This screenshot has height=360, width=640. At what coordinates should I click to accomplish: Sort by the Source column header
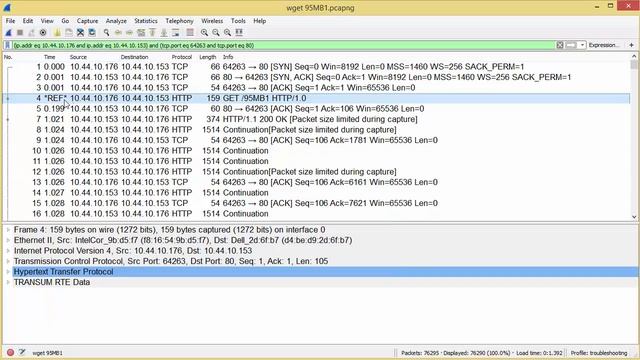(78, 57)
